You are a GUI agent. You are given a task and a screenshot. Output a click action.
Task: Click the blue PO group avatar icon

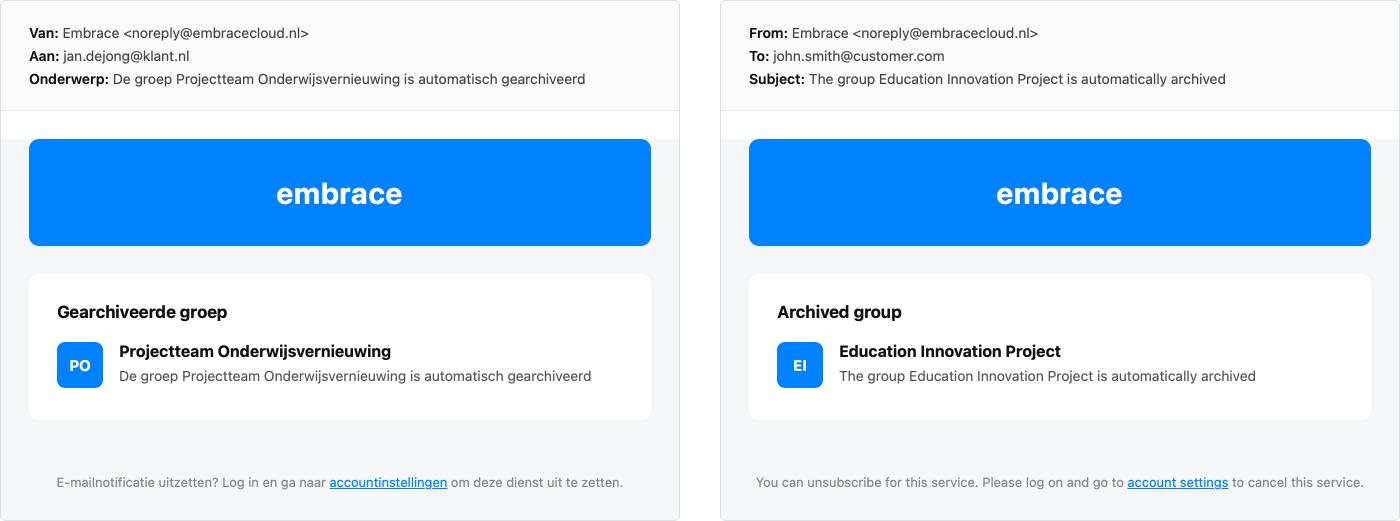pyautogui.click(x=80, y=365)
